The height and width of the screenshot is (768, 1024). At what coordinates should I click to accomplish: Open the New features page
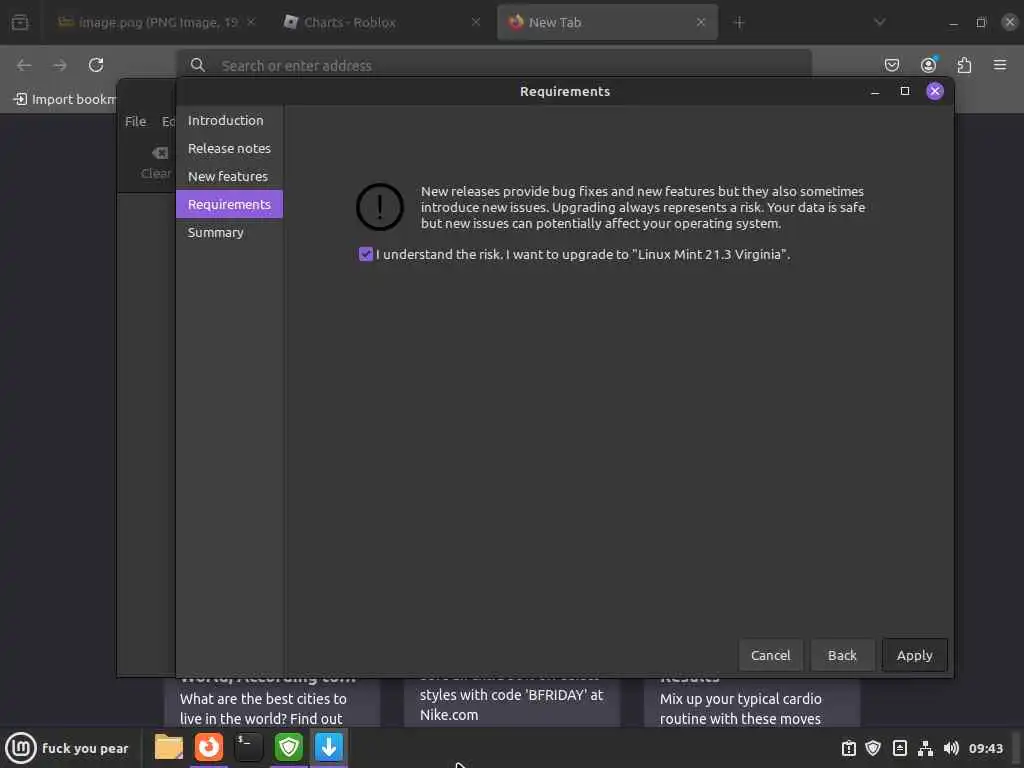(229, 176)
